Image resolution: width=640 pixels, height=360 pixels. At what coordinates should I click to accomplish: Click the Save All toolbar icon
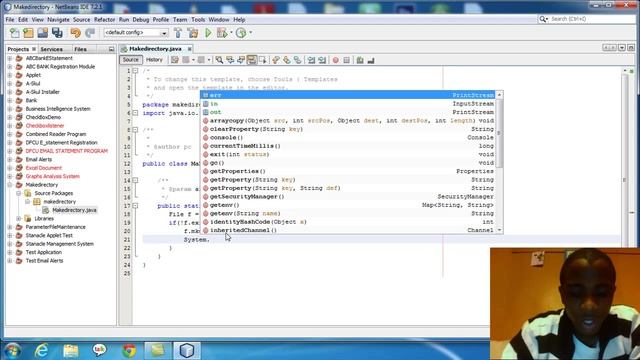tap(57, 33)
